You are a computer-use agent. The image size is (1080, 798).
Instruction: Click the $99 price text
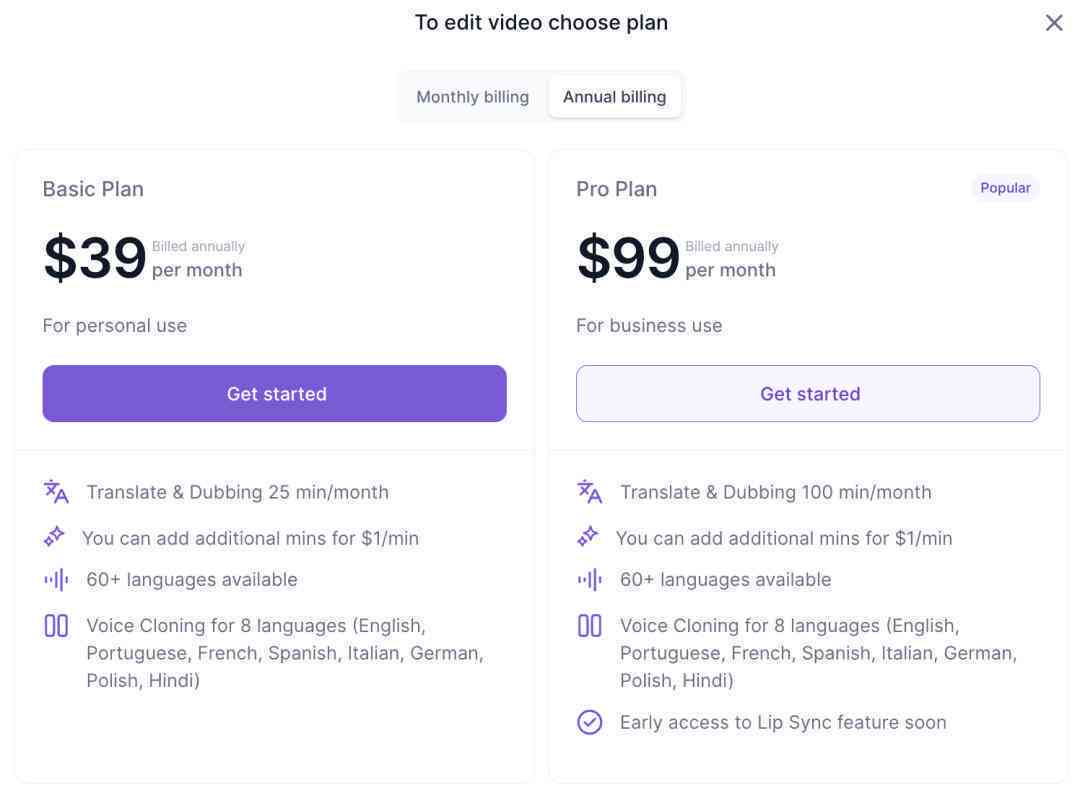click(x=628, y=258)
